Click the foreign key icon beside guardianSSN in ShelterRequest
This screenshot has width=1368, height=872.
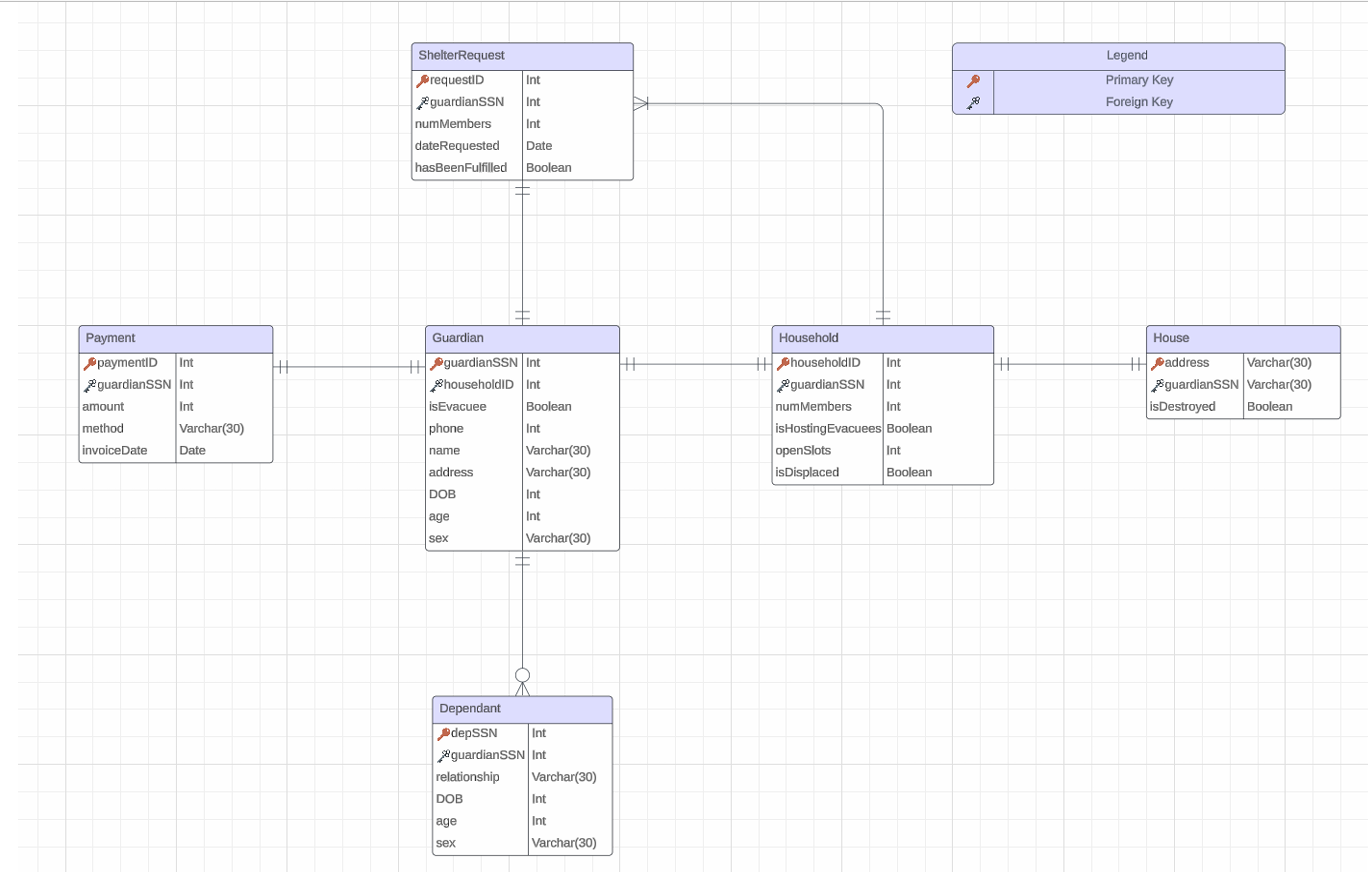[x=424, y=101]
